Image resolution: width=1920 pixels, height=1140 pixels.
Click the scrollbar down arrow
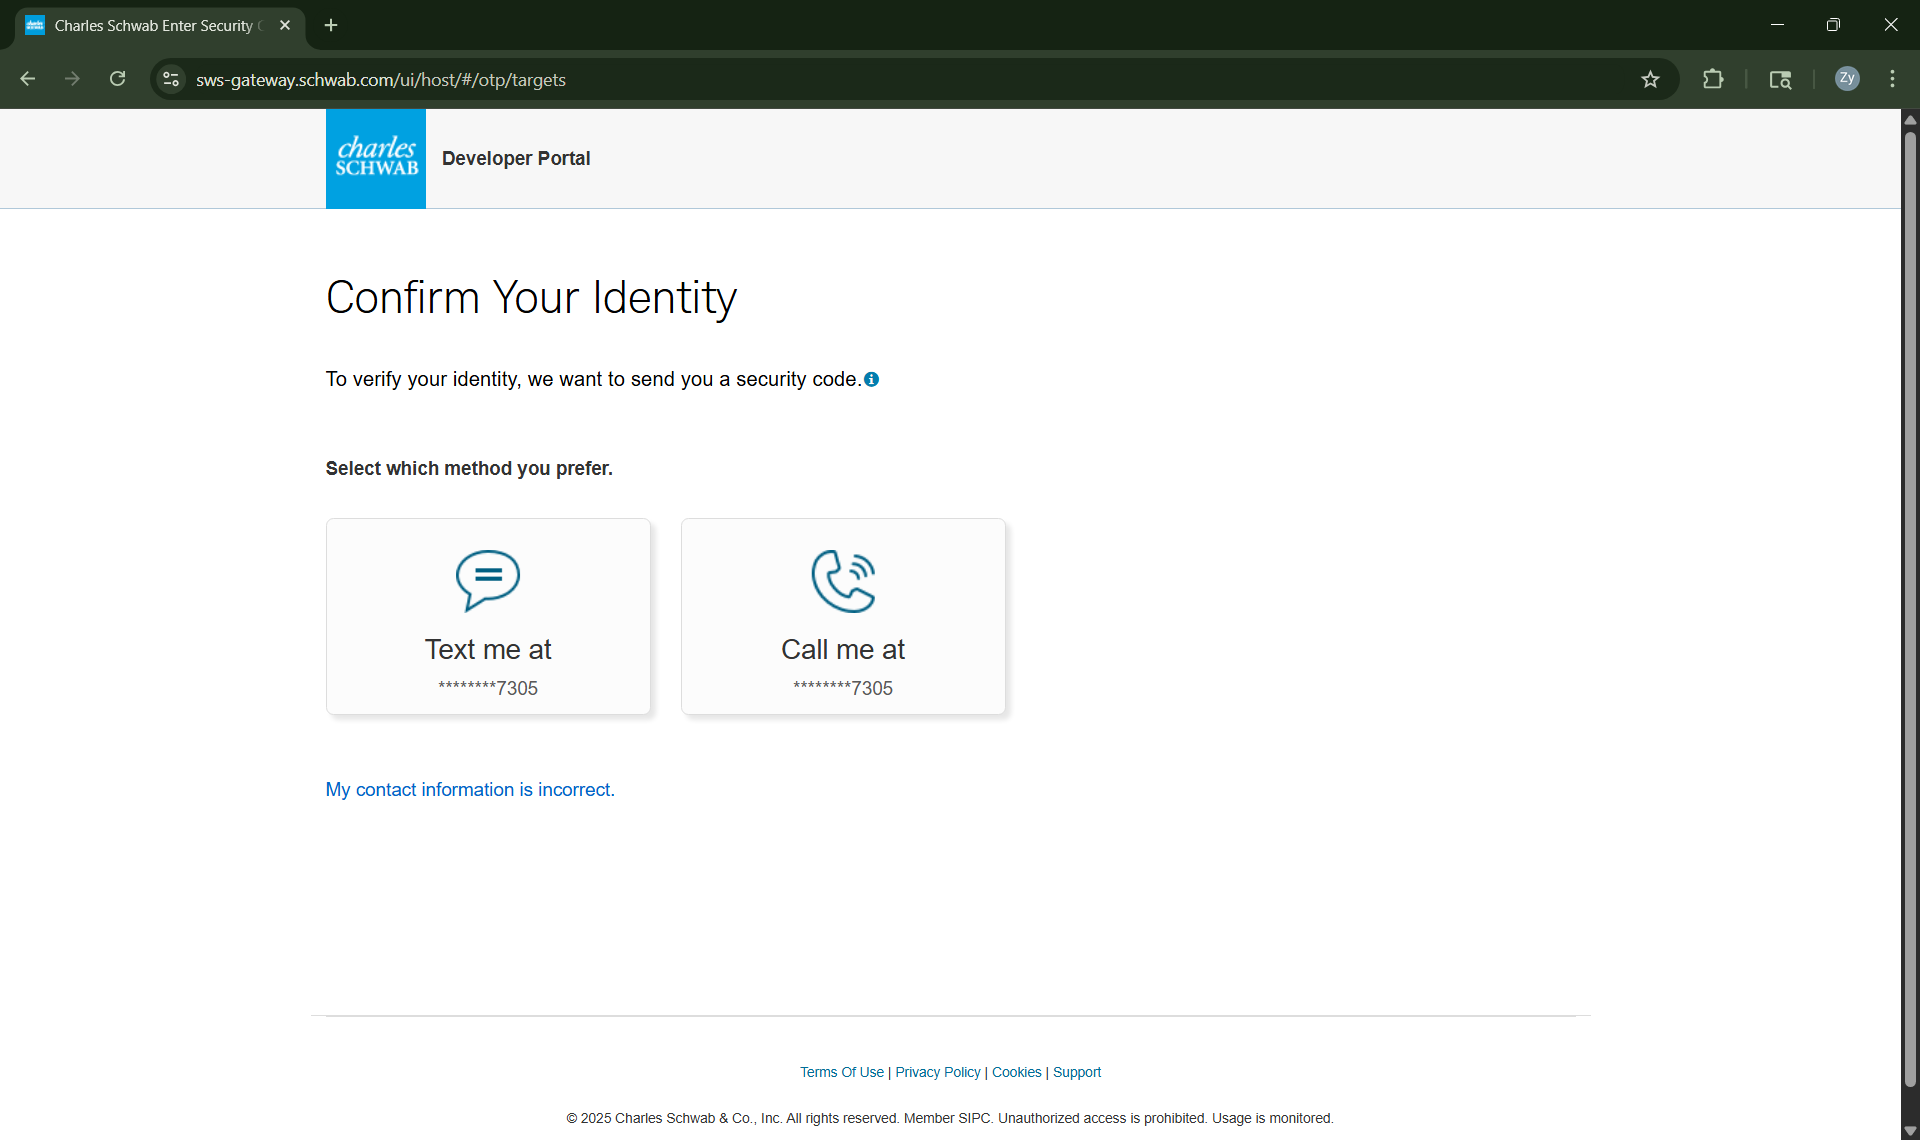1910,1131
